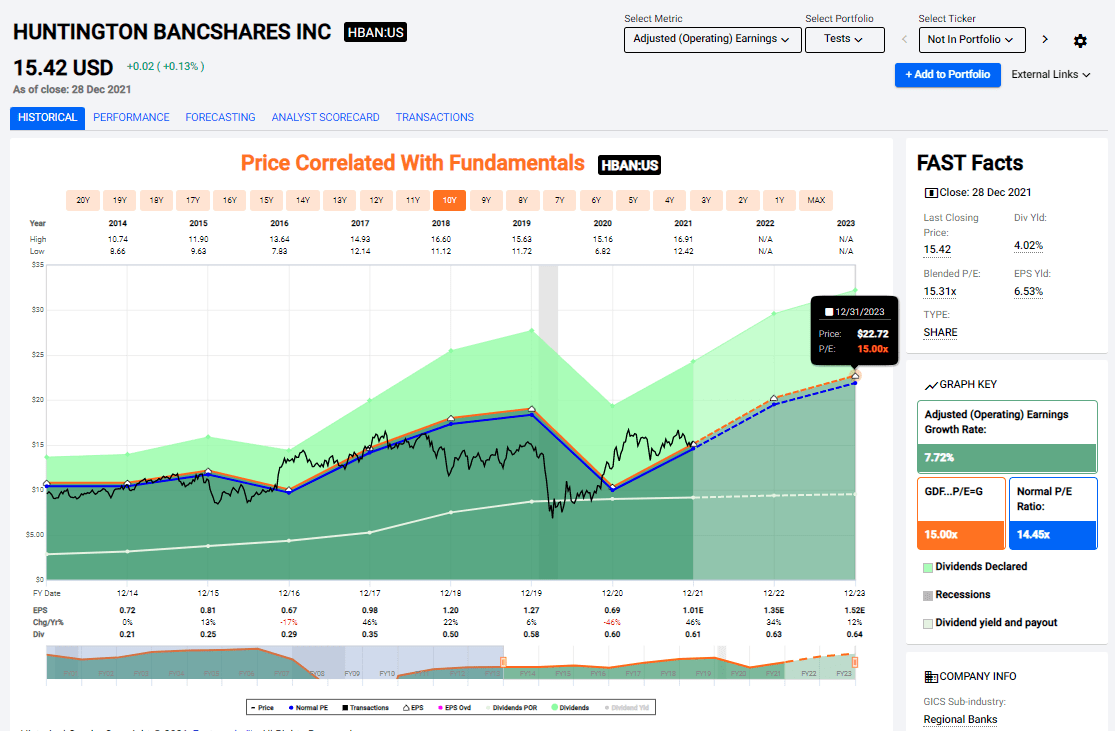1115x731 pixels.
Task: Click the EPS Yld 6.53% value
Action: pos(1028,292)
